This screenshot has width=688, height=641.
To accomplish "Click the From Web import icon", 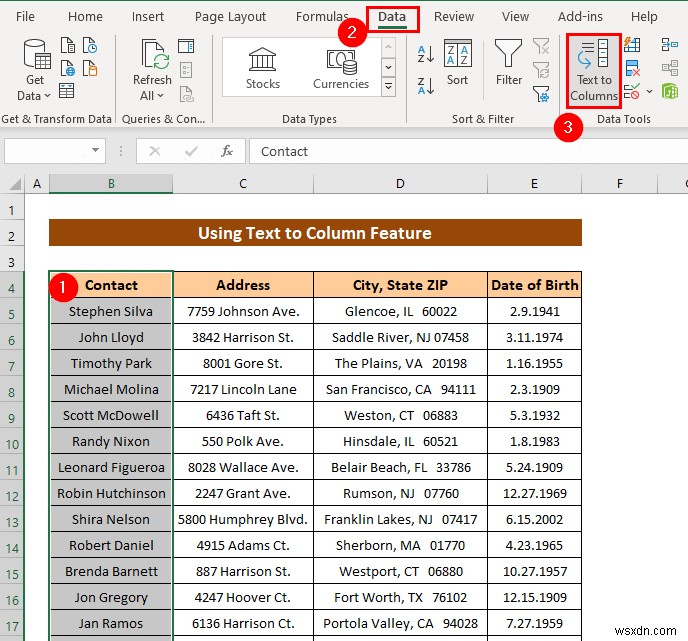I will tap(68, 68).
